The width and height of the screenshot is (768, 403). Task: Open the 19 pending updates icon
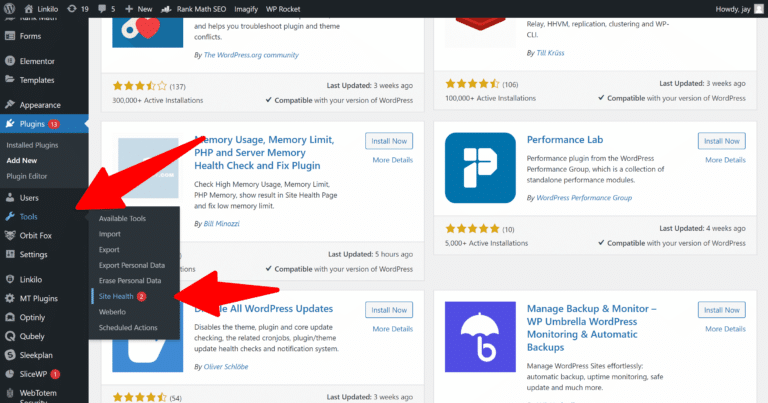[78, 9]
